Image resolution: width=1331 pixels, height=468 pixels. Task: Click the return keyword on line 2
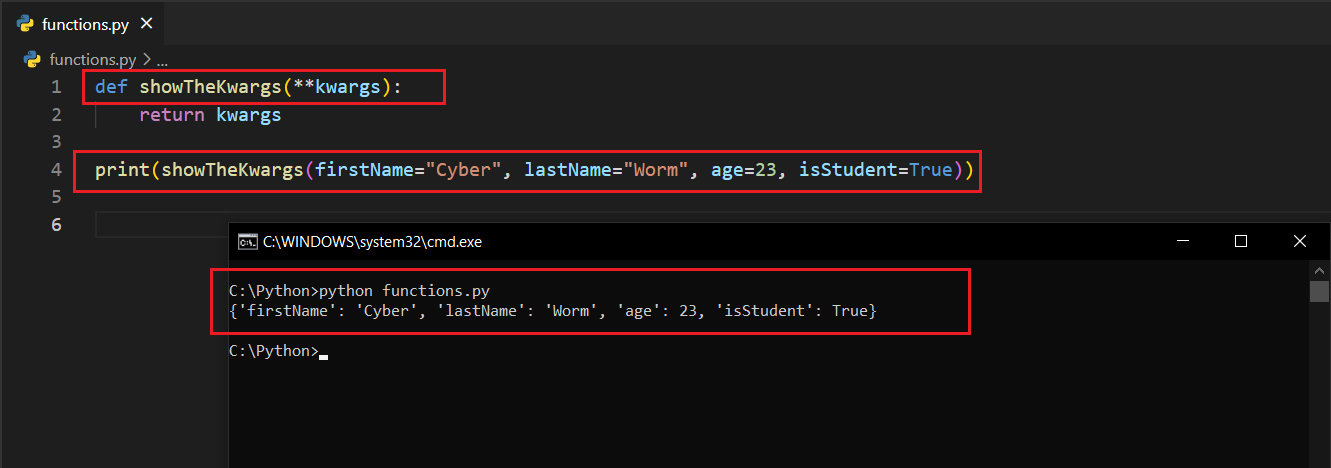click(172, 115)
